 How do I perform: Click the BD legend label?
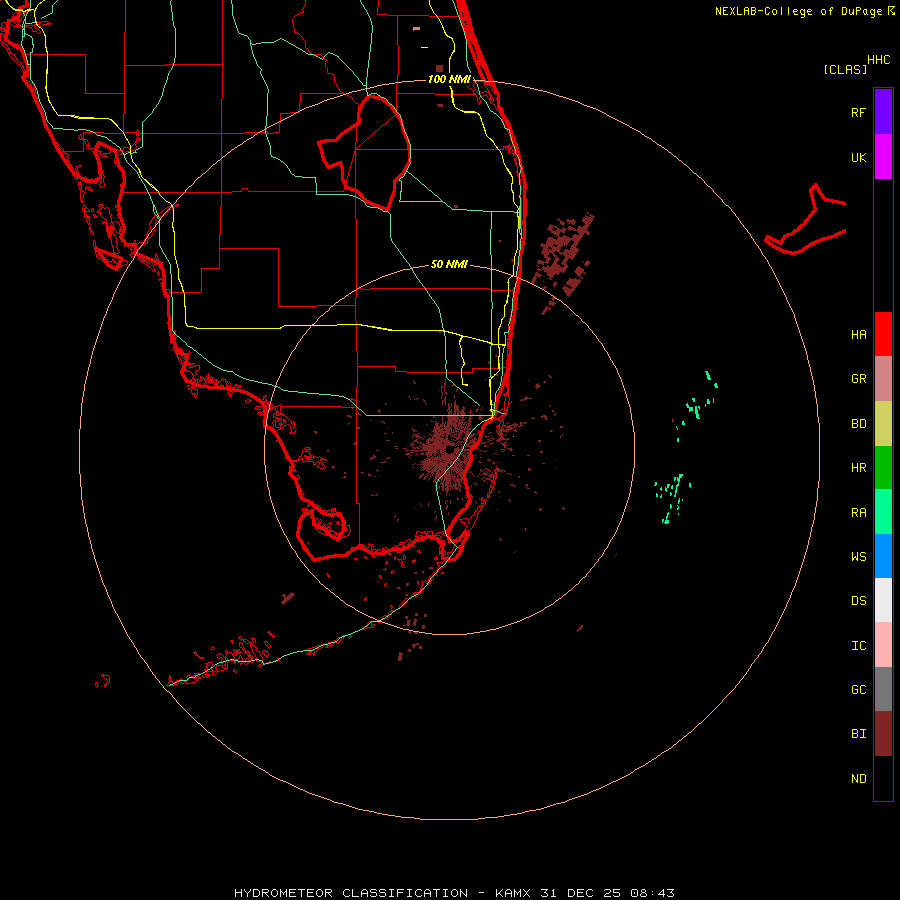pos(858,424)
